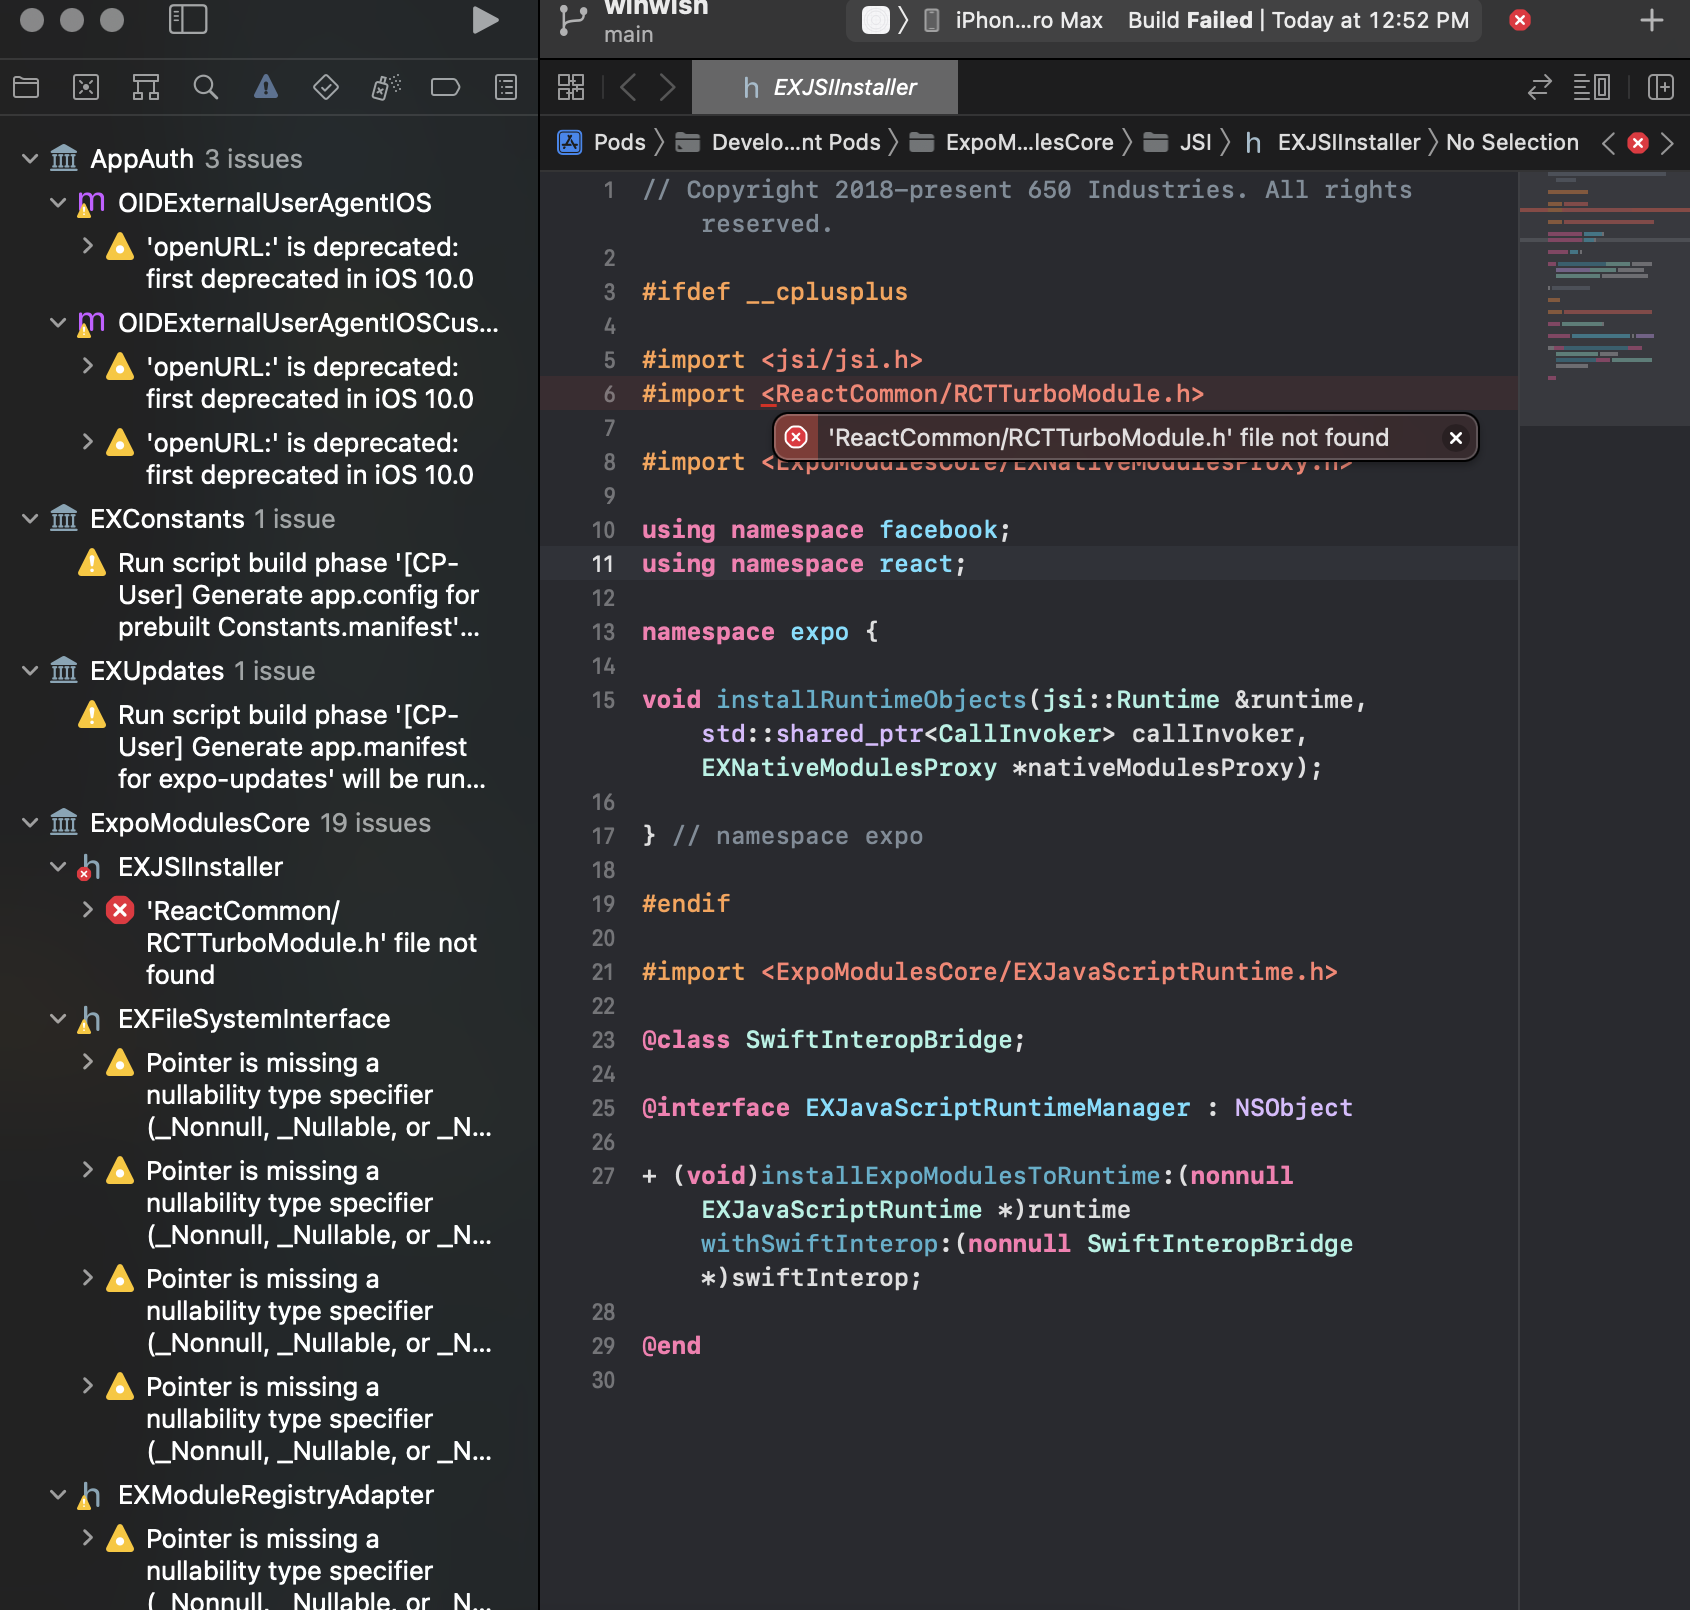The height and width of the screenshot is (1610, 1690).
Task: Open the Report navigator
Action: point(506,87)
